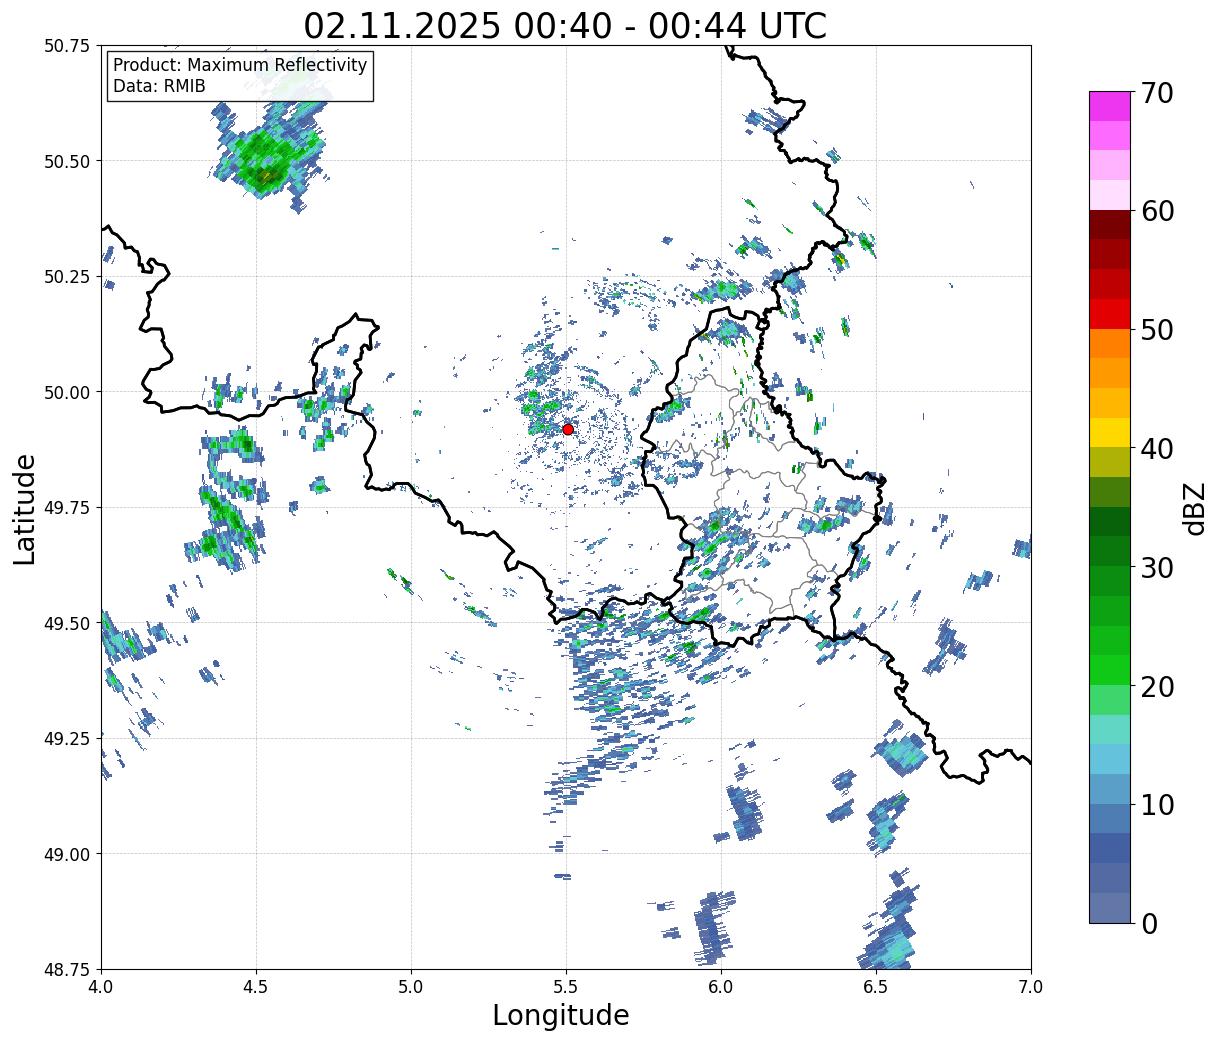1219x1040 pixels.
Task: Click the strong green echo cell near 50.5 latitude, 4.5 longitude
Action: [x=266, y=160]
